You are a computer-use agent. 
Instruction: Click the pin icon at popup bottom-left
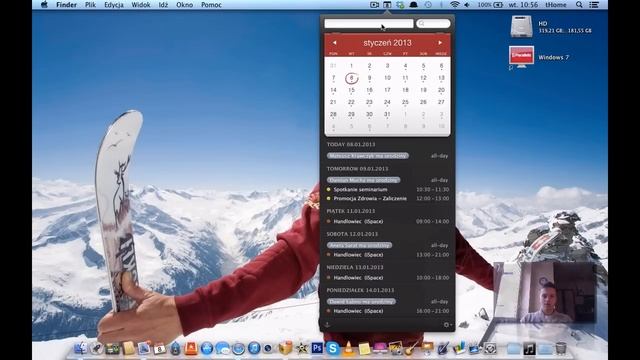pos(327,325)
